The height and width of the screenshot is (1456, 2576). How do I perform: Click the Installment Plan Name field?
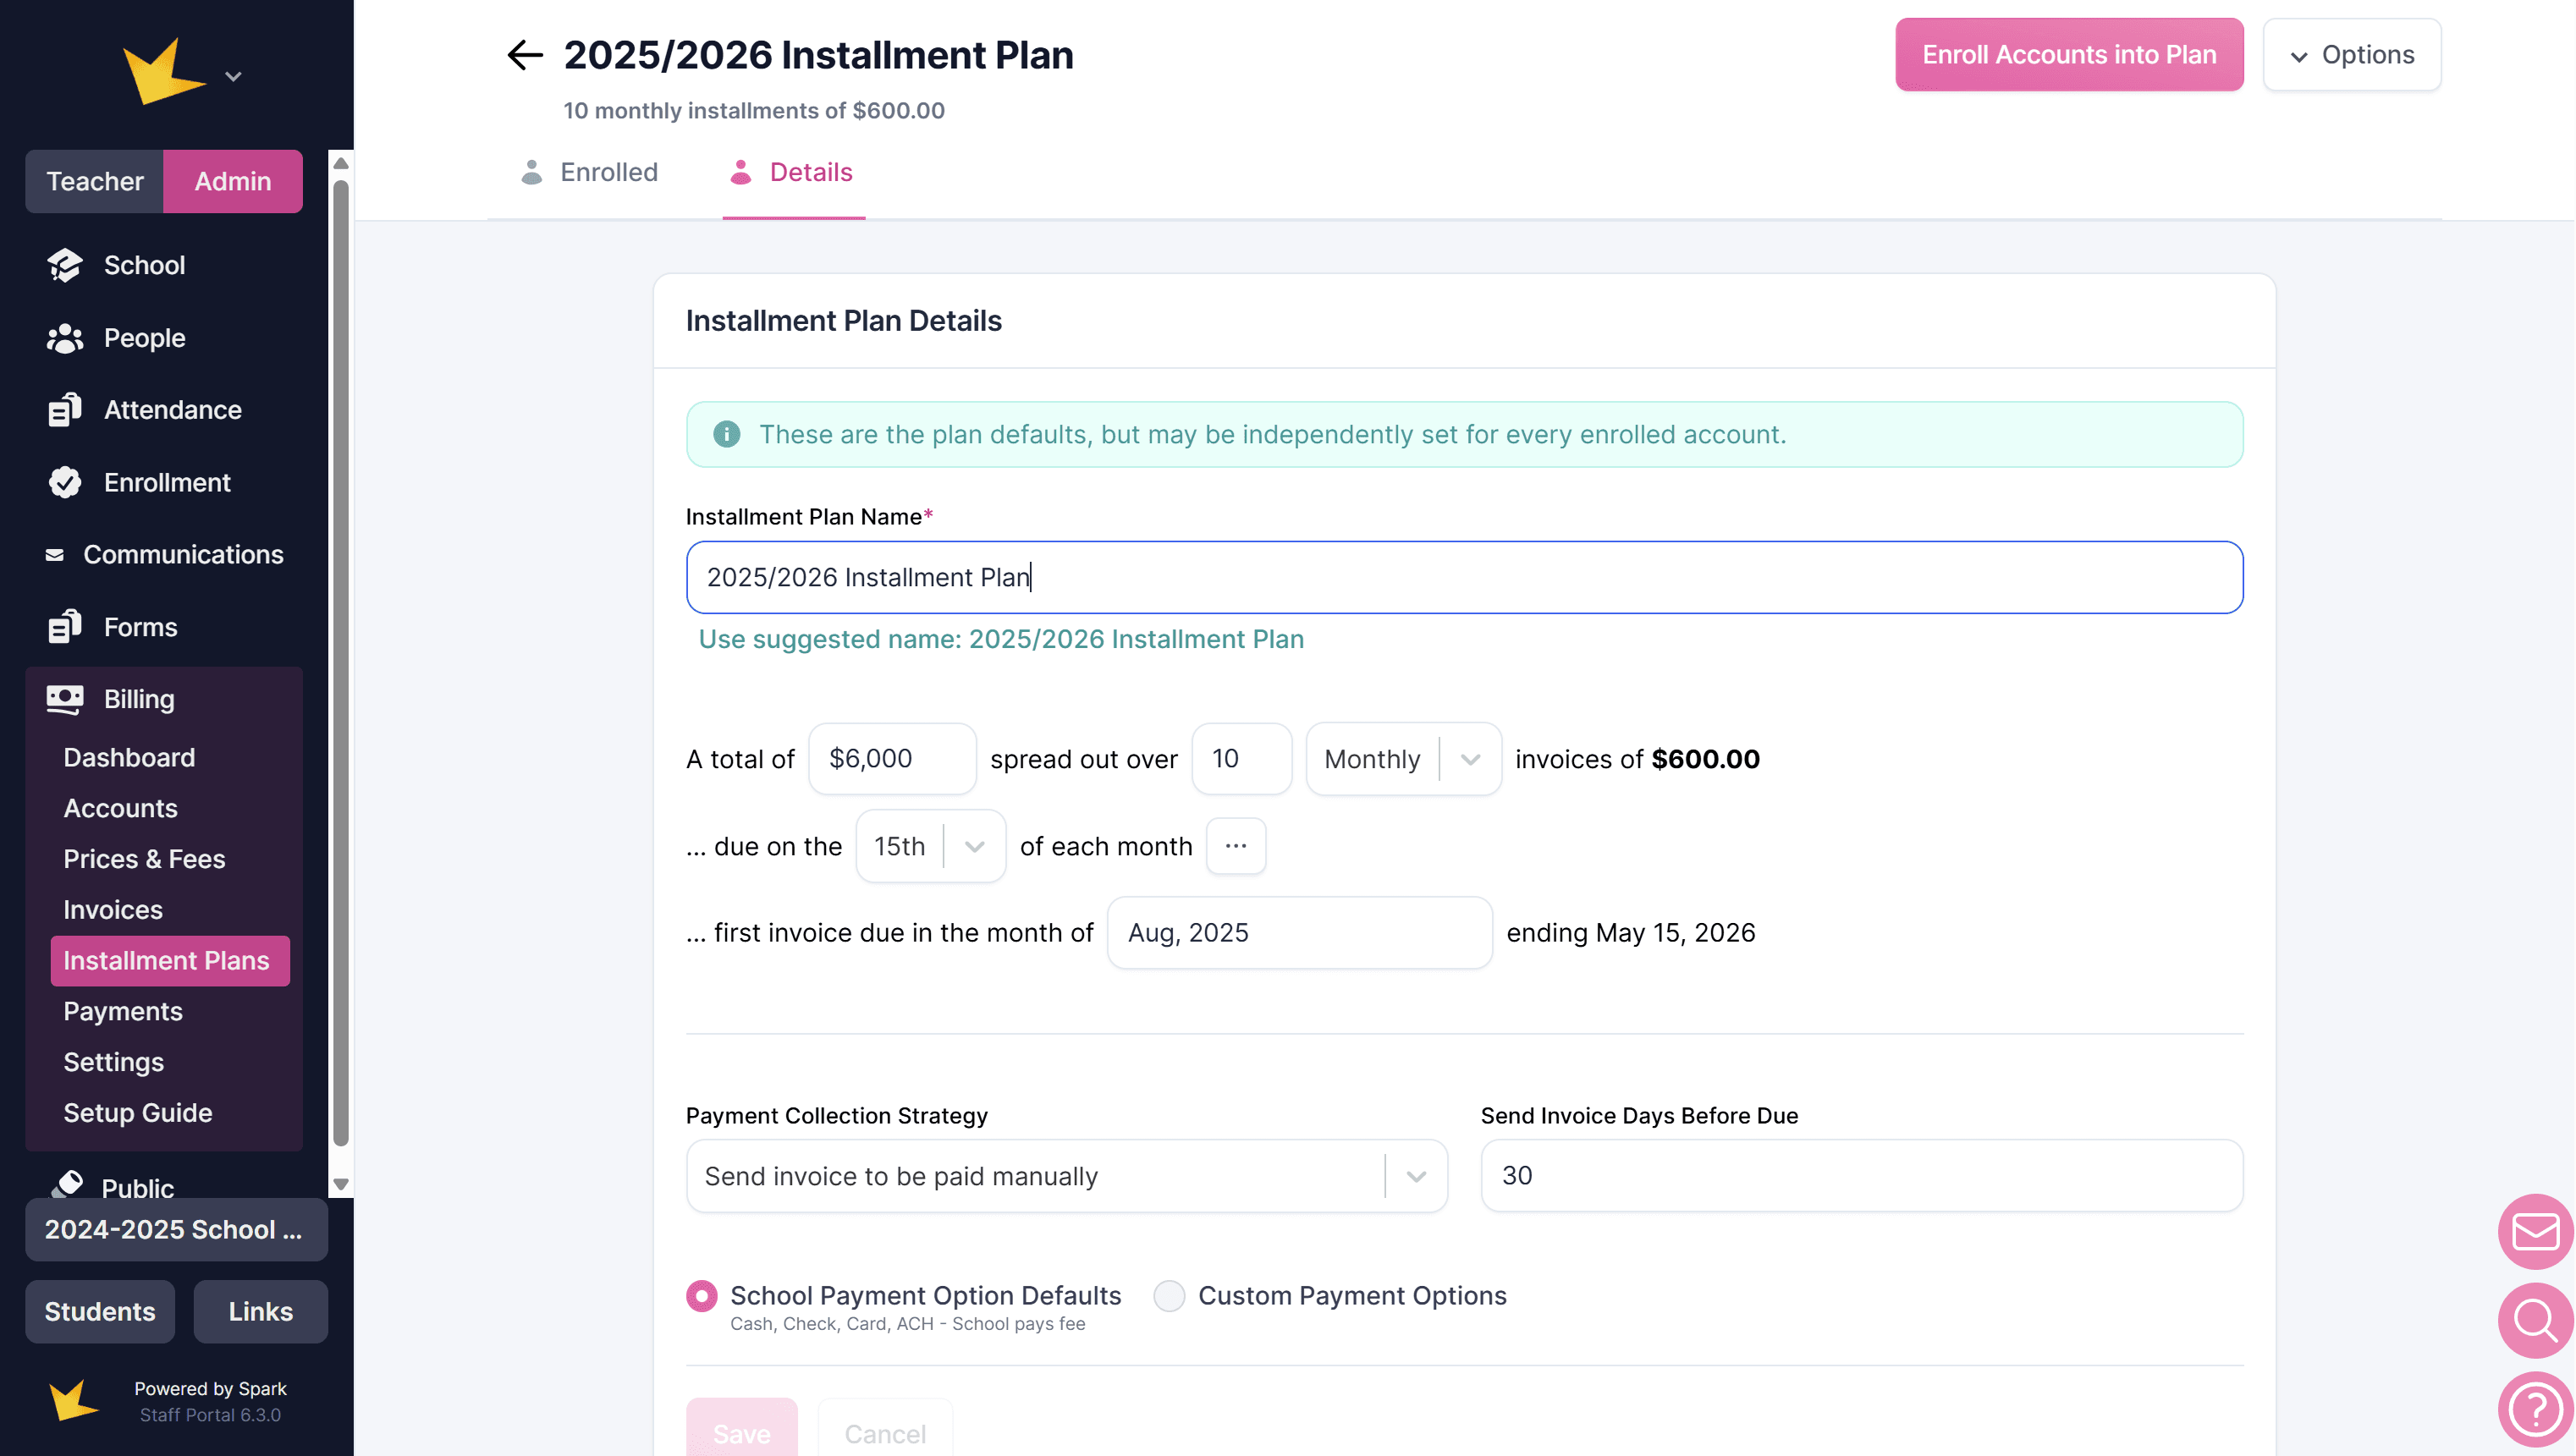click(1464, 577)
